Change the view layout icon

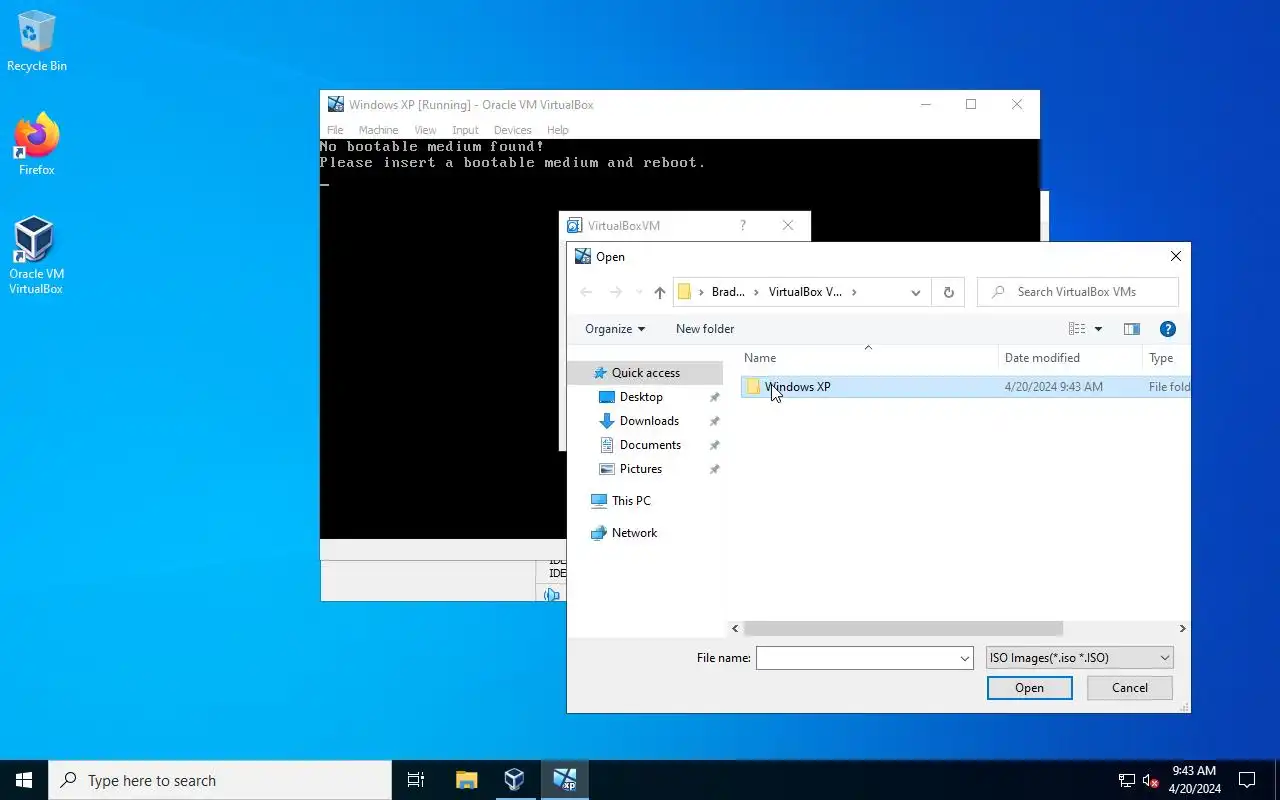point(1077,329)
